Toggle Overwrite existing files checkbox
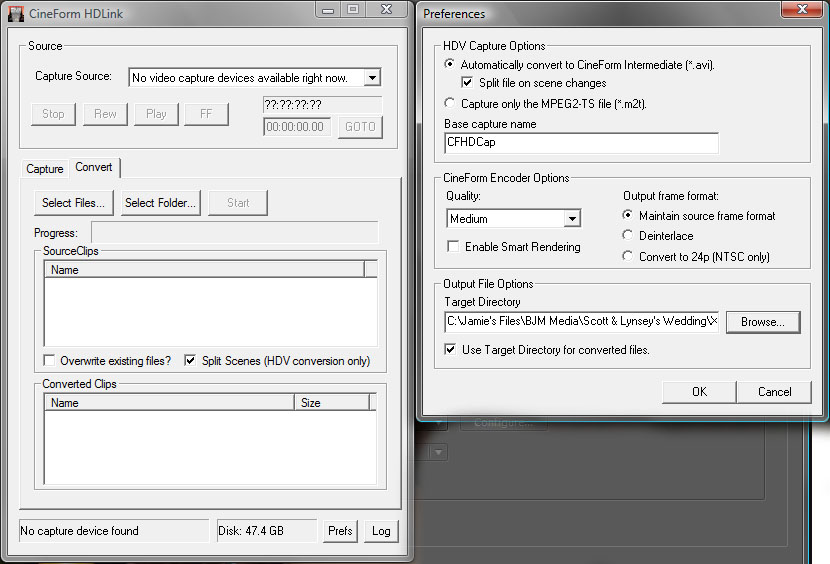 50,361
